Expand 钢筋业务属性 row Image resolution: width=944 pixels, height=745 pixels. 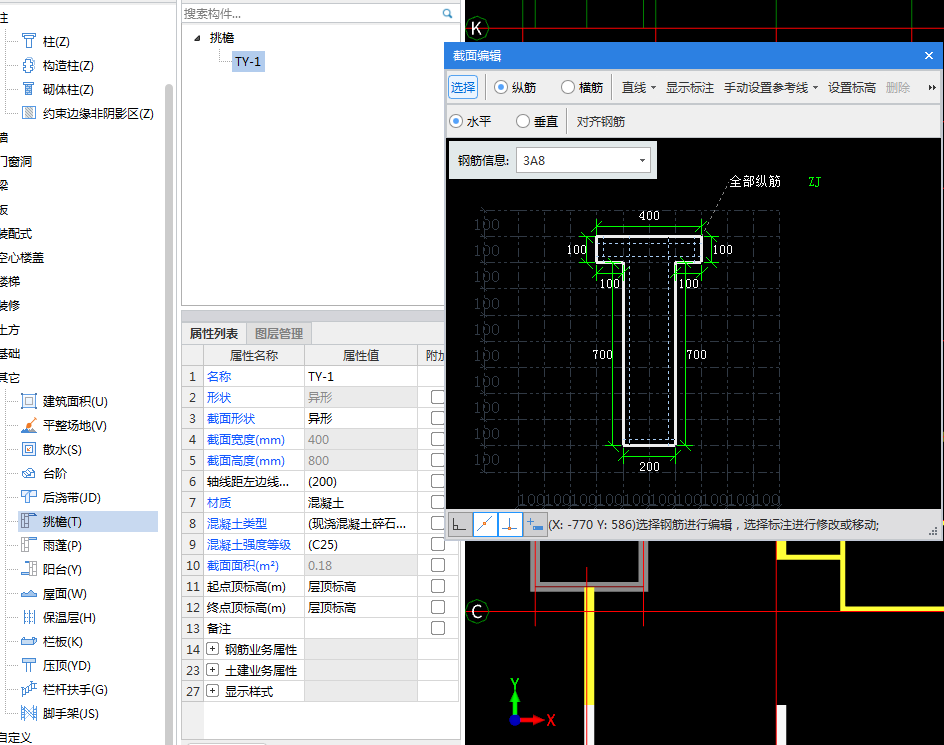[x=212, y=649]
